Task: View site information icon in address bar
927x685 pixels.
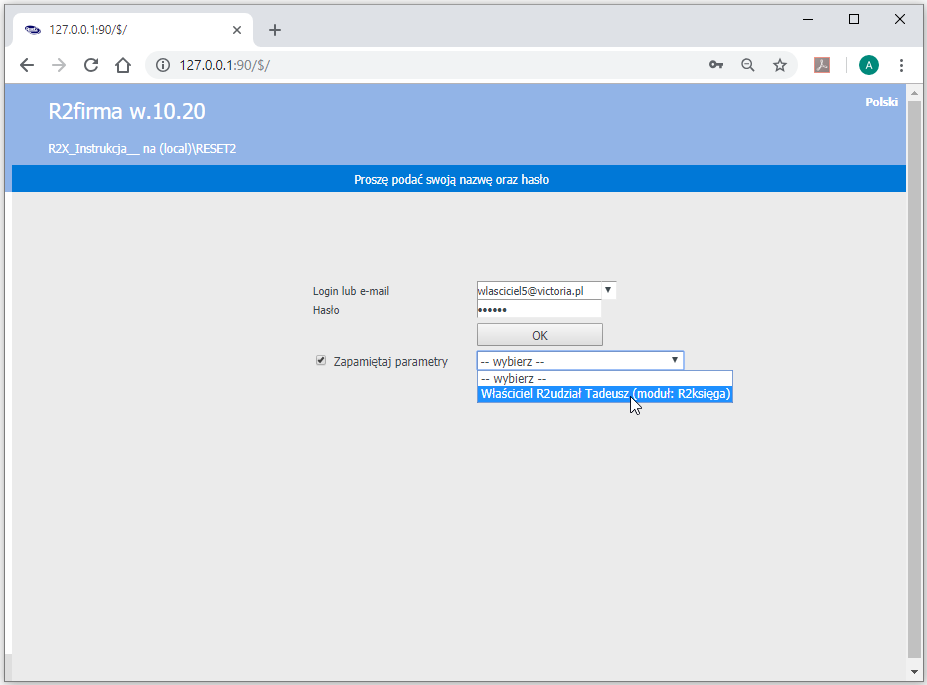Action: [163, 65]
